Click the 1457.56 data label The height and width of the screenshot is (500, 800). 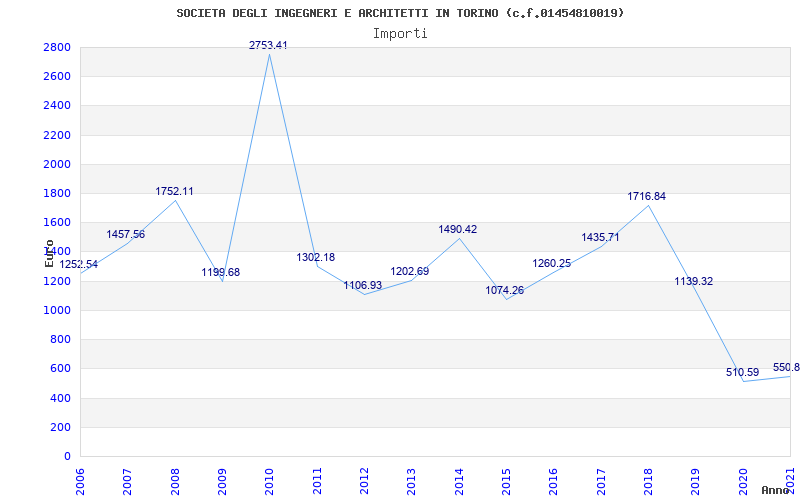tap(126, 235)
